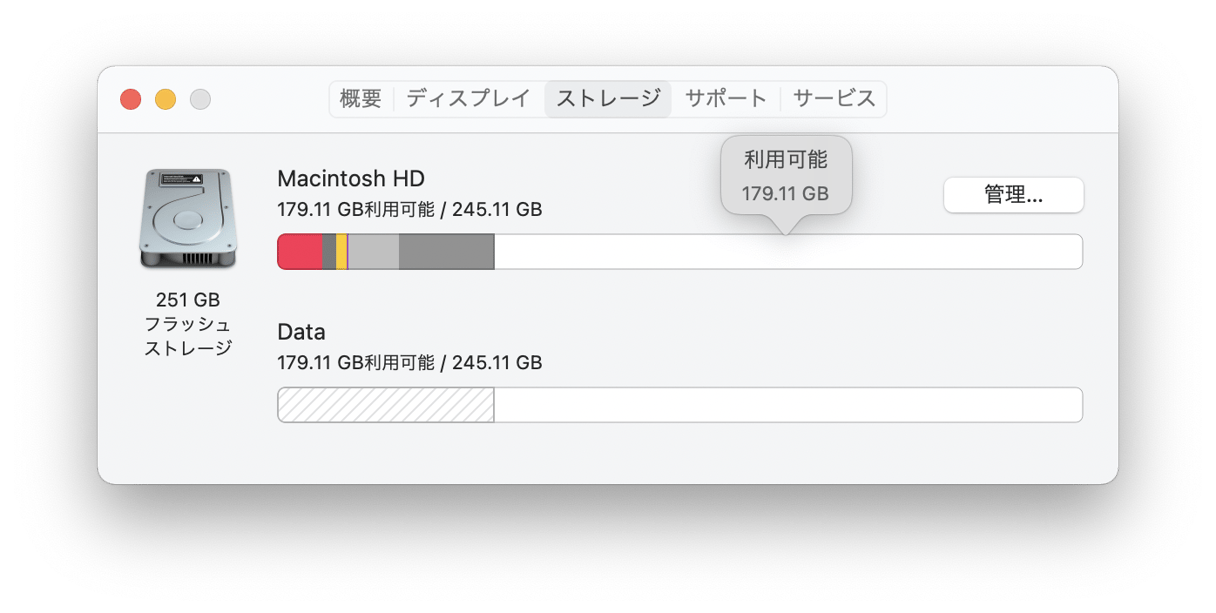This screenshot has height=613, width=1216.
Task: Click the gray zoom window button
Action: [x=201, y=99]
